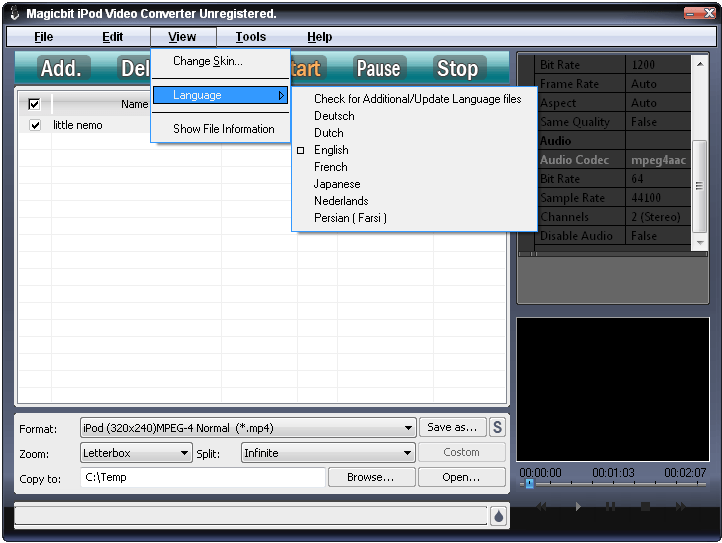Click the Costom button
Screen dimensions: 722x543
(x=461, y=452)
